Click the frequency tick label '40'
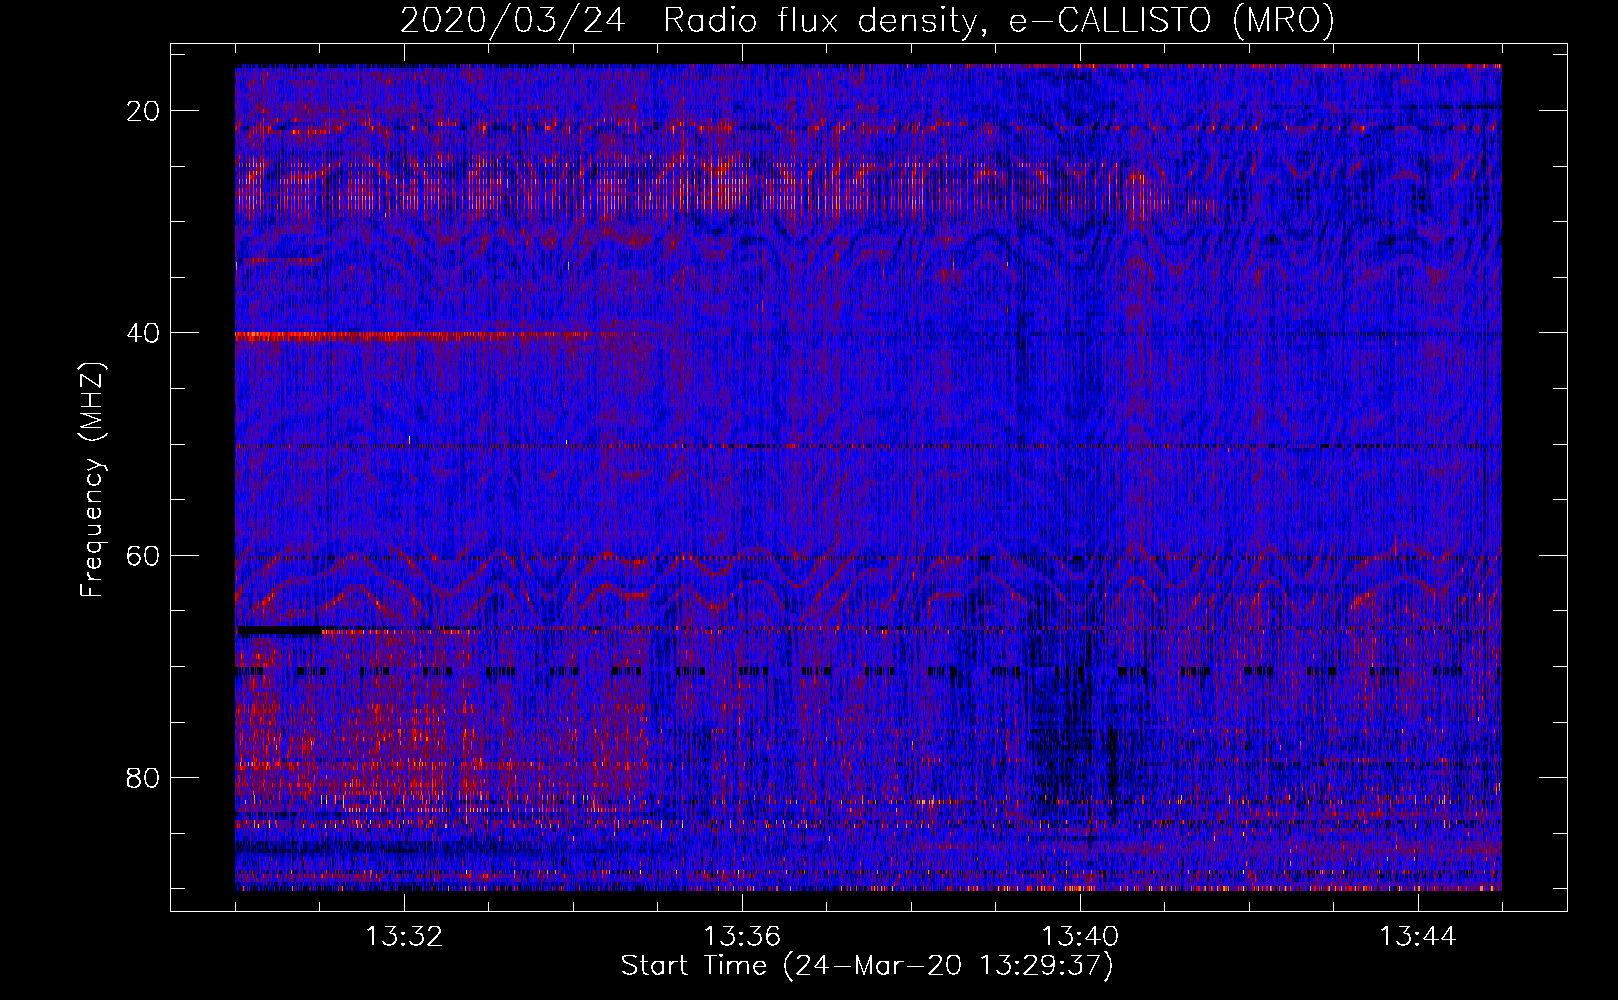The width and height of the screenshot is (1618, 1000). coord(144,333)
